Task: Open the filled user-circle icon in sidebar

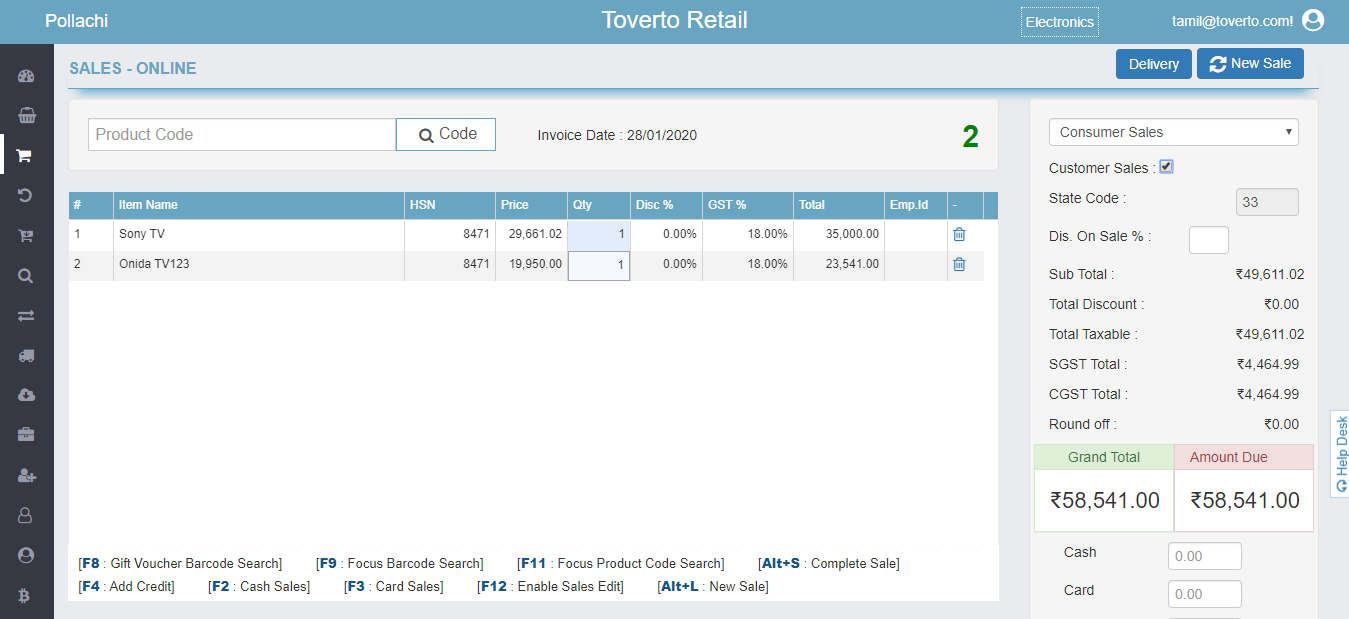Action: [26, 555]
